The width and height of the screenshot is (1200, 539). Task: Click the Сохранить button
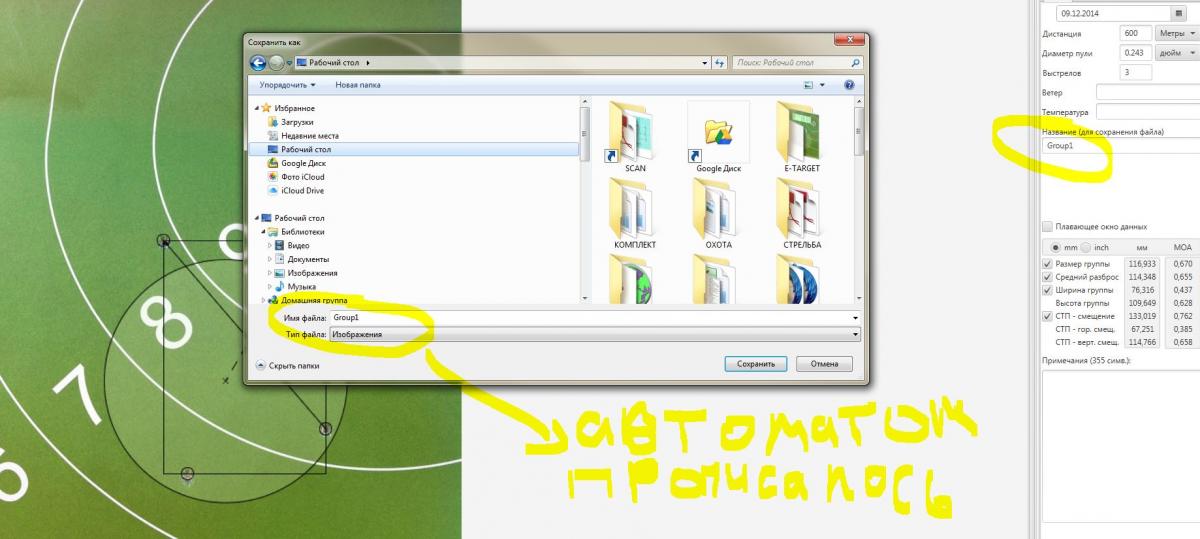tap(755, 364)
